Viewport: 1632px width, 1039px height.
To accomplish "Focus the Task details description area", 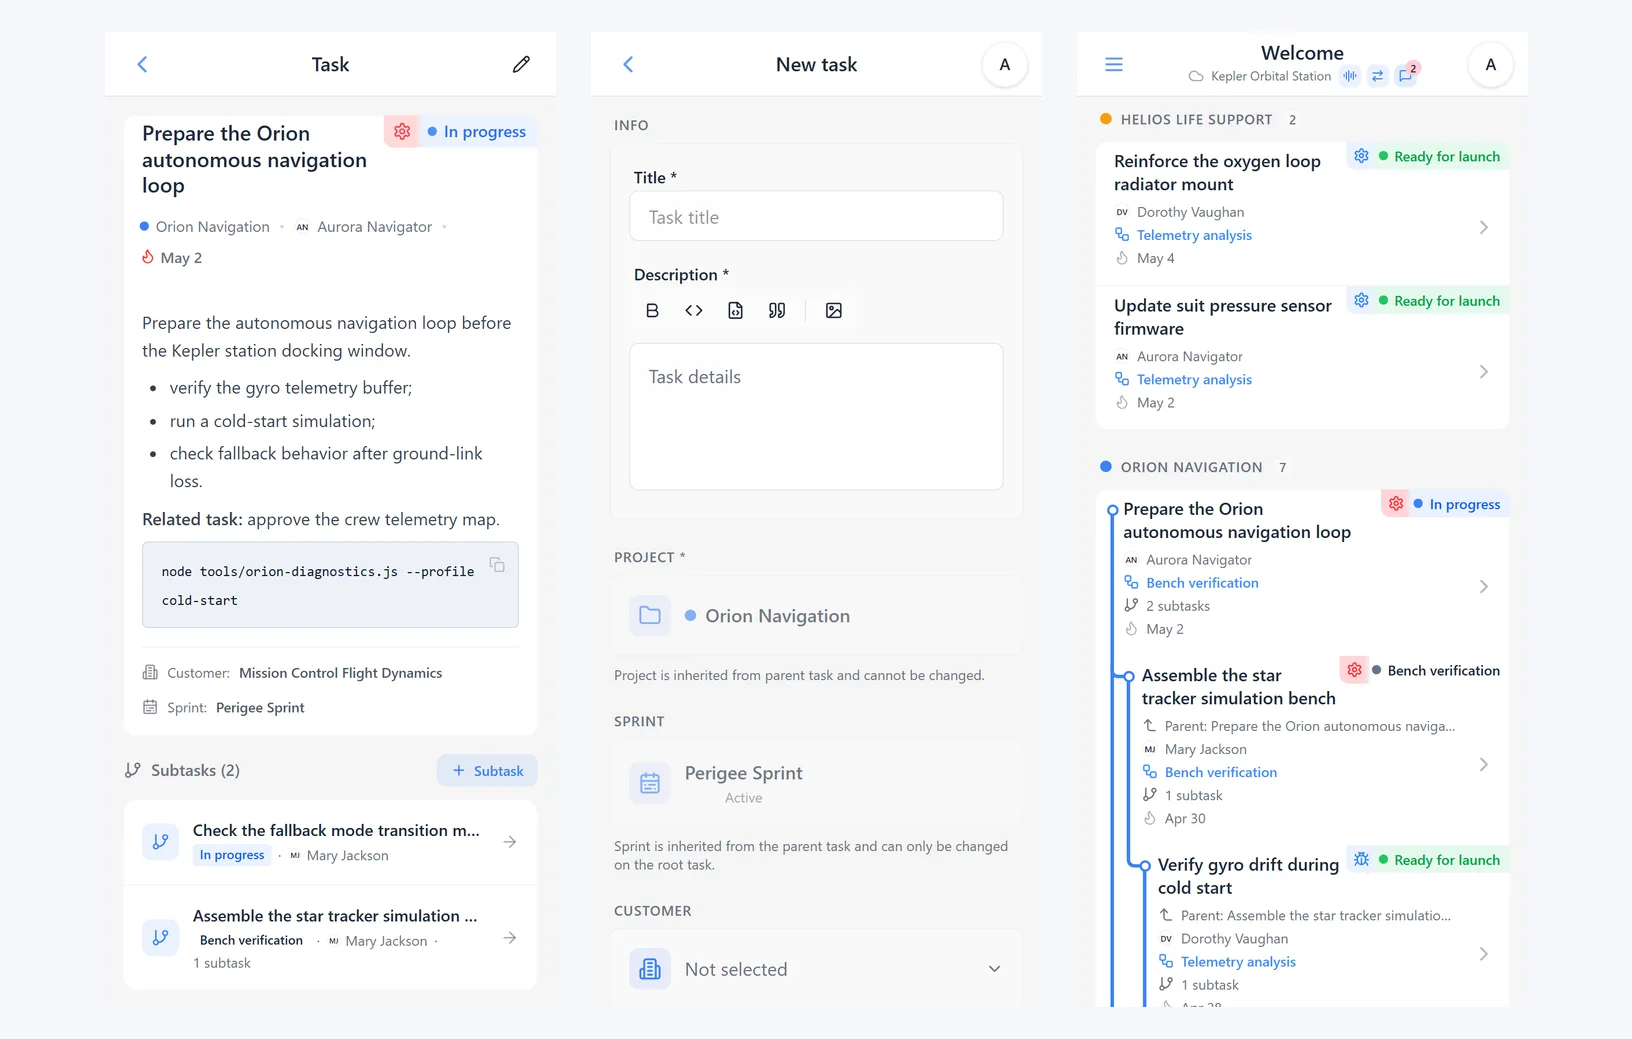I will pyautogui.click(x=816, y=417).
